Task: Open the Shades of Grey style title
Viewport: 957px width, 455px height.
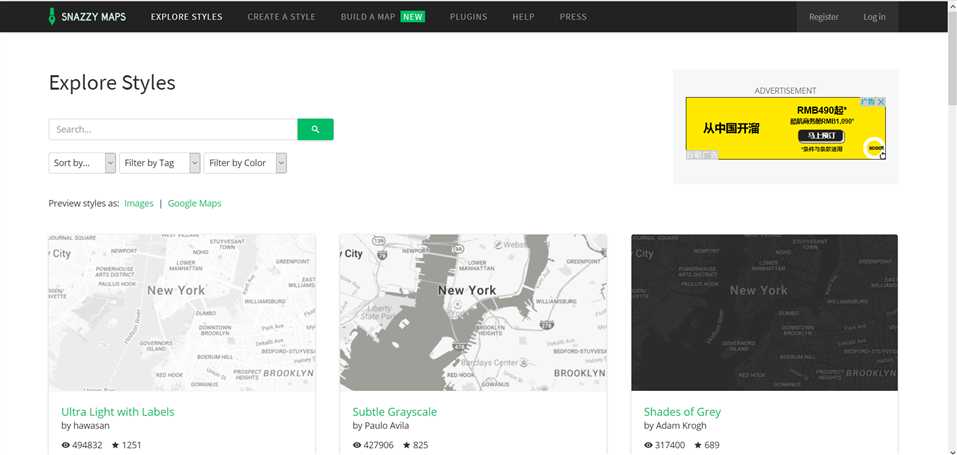Action: click(x=682, y=412)
